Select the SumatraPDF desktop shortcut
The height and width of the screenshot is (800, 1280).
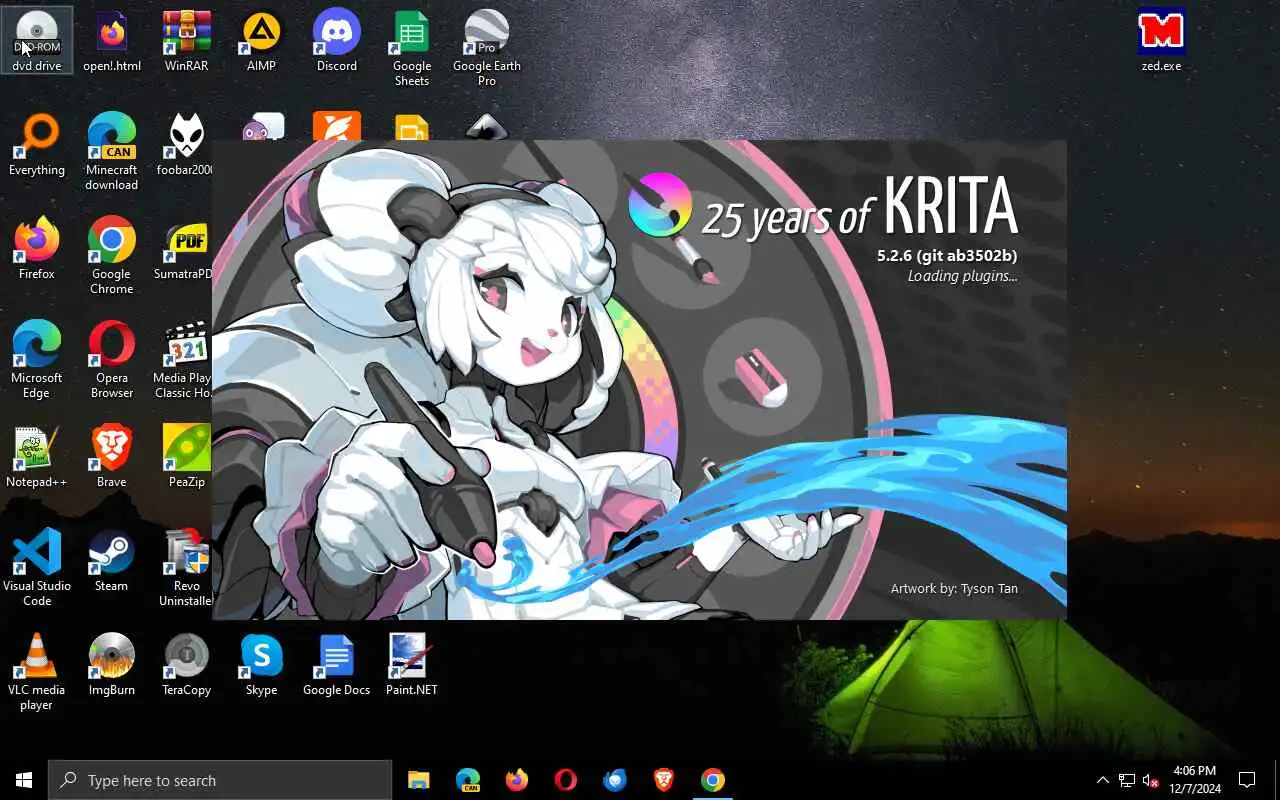pyautogui.click(x=184, y=250)
